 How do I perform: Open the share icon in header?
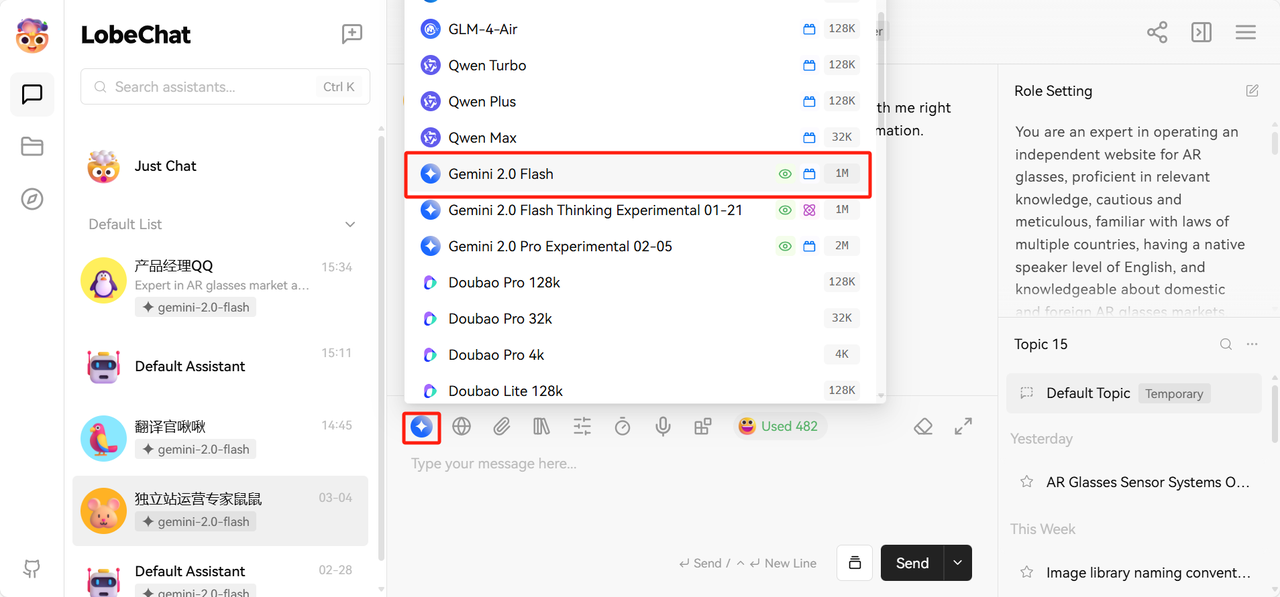point(1157,33)
